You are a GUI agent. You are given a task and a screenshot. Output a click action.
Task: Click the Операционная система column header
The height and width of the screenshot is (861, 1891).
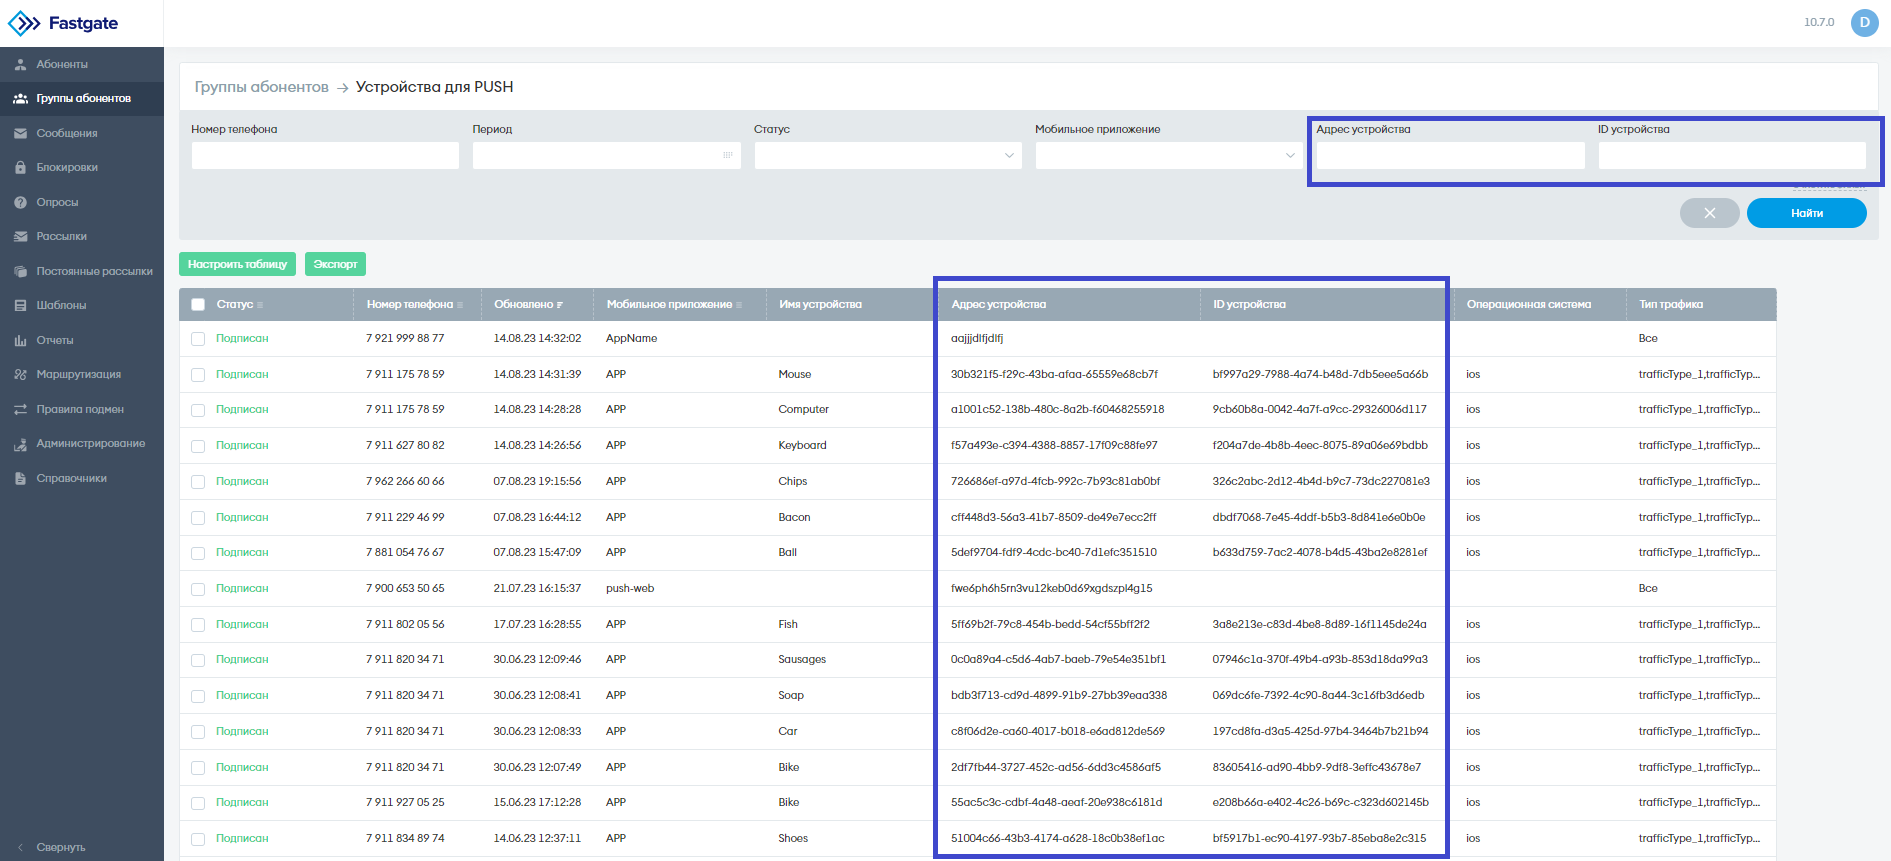(x=1528, y=305)
